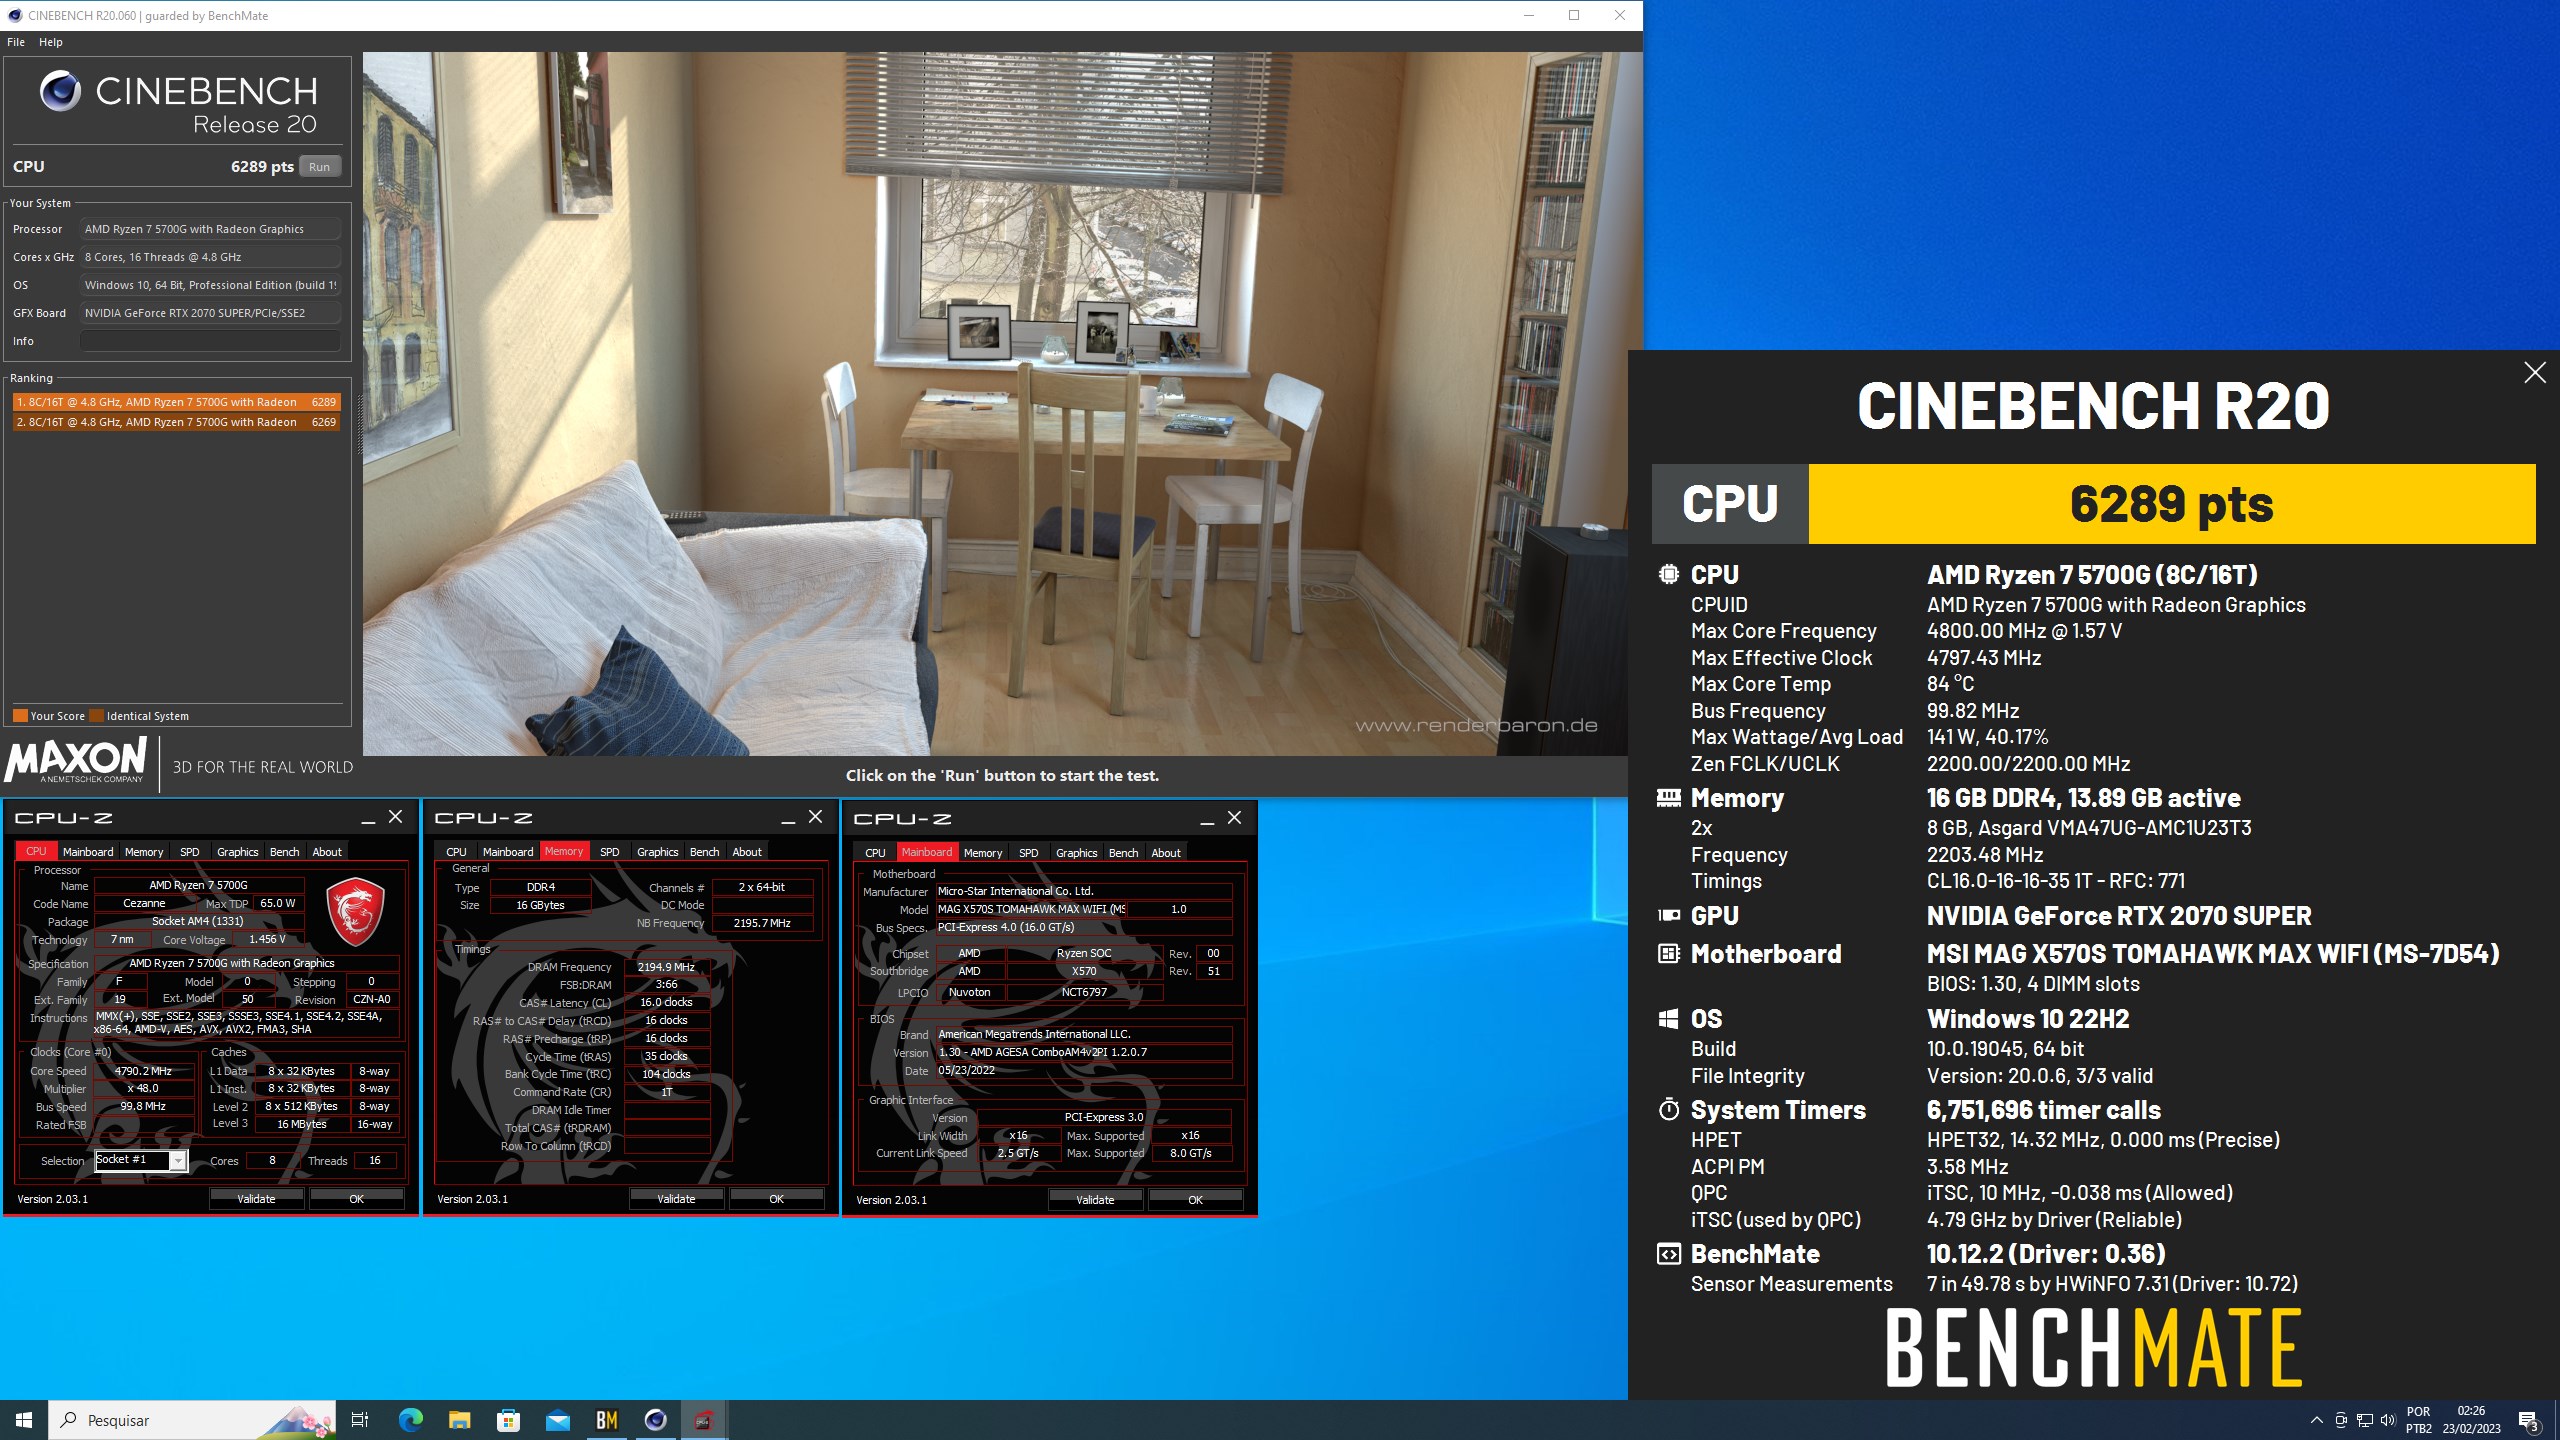Image resolution: width=2560 pixels, height=1440 pixels.
Task: Open Task View from the taskbar
Action: click(x=360, y=1420)
